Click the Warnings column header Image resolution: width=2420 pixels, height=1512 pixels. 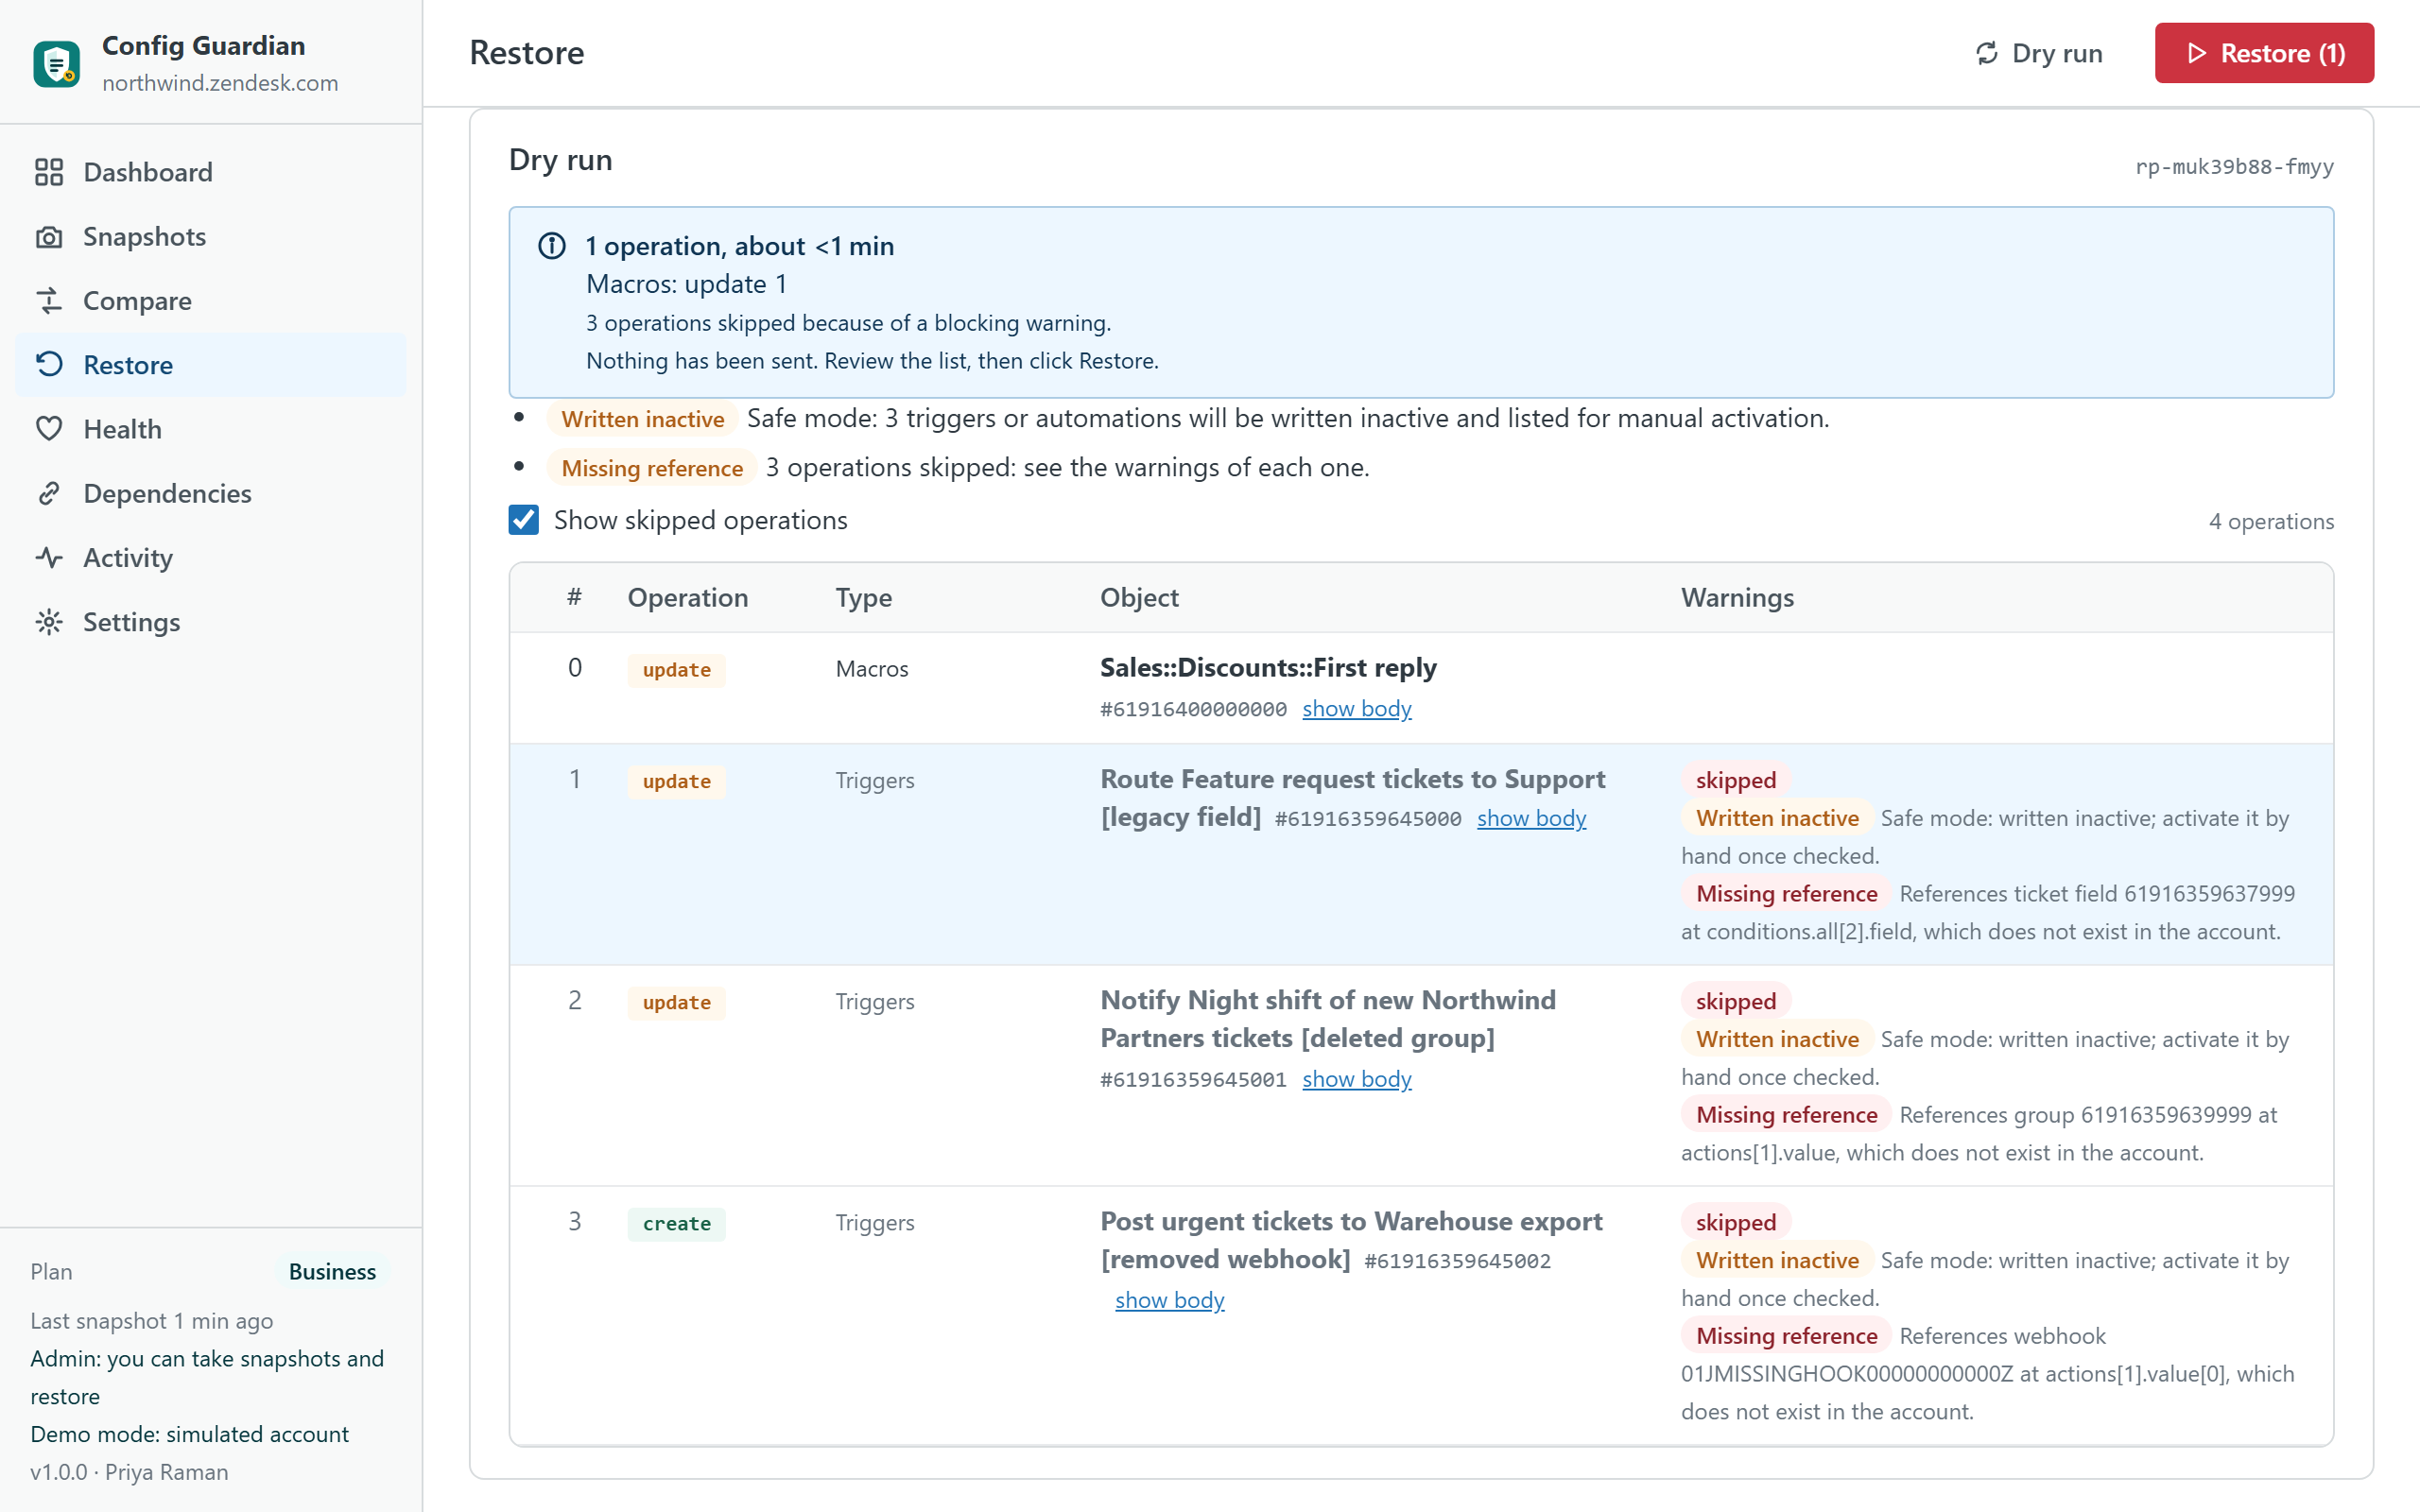[1738, 597]
